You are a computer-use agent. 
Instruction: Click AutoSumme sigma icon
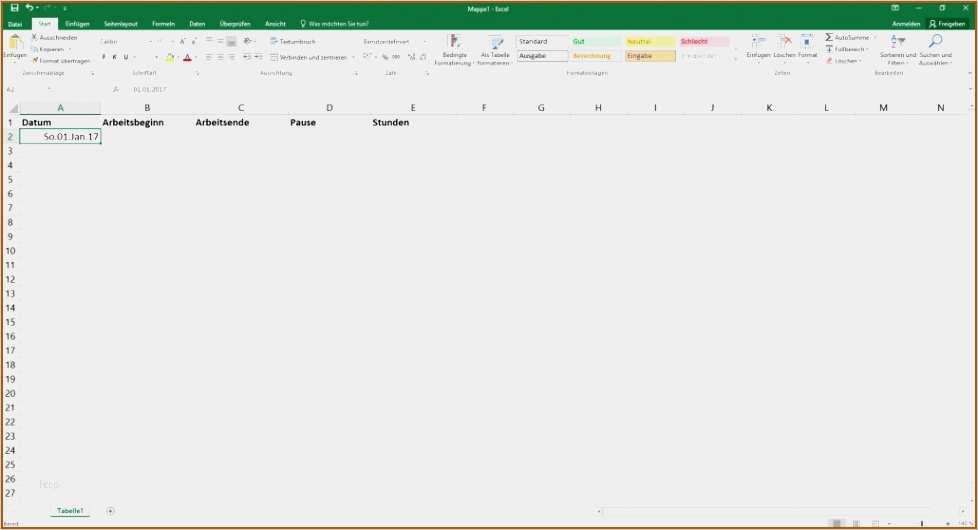829,37
